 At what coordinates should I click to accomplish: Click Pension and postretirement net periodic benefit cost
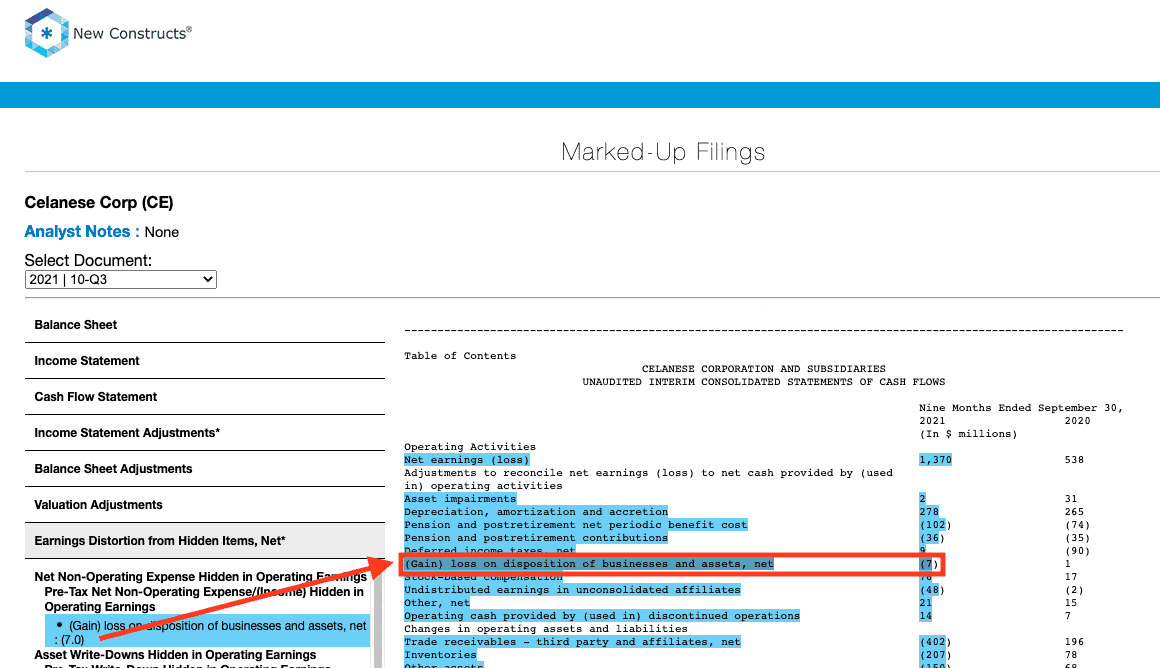[576, 525]
